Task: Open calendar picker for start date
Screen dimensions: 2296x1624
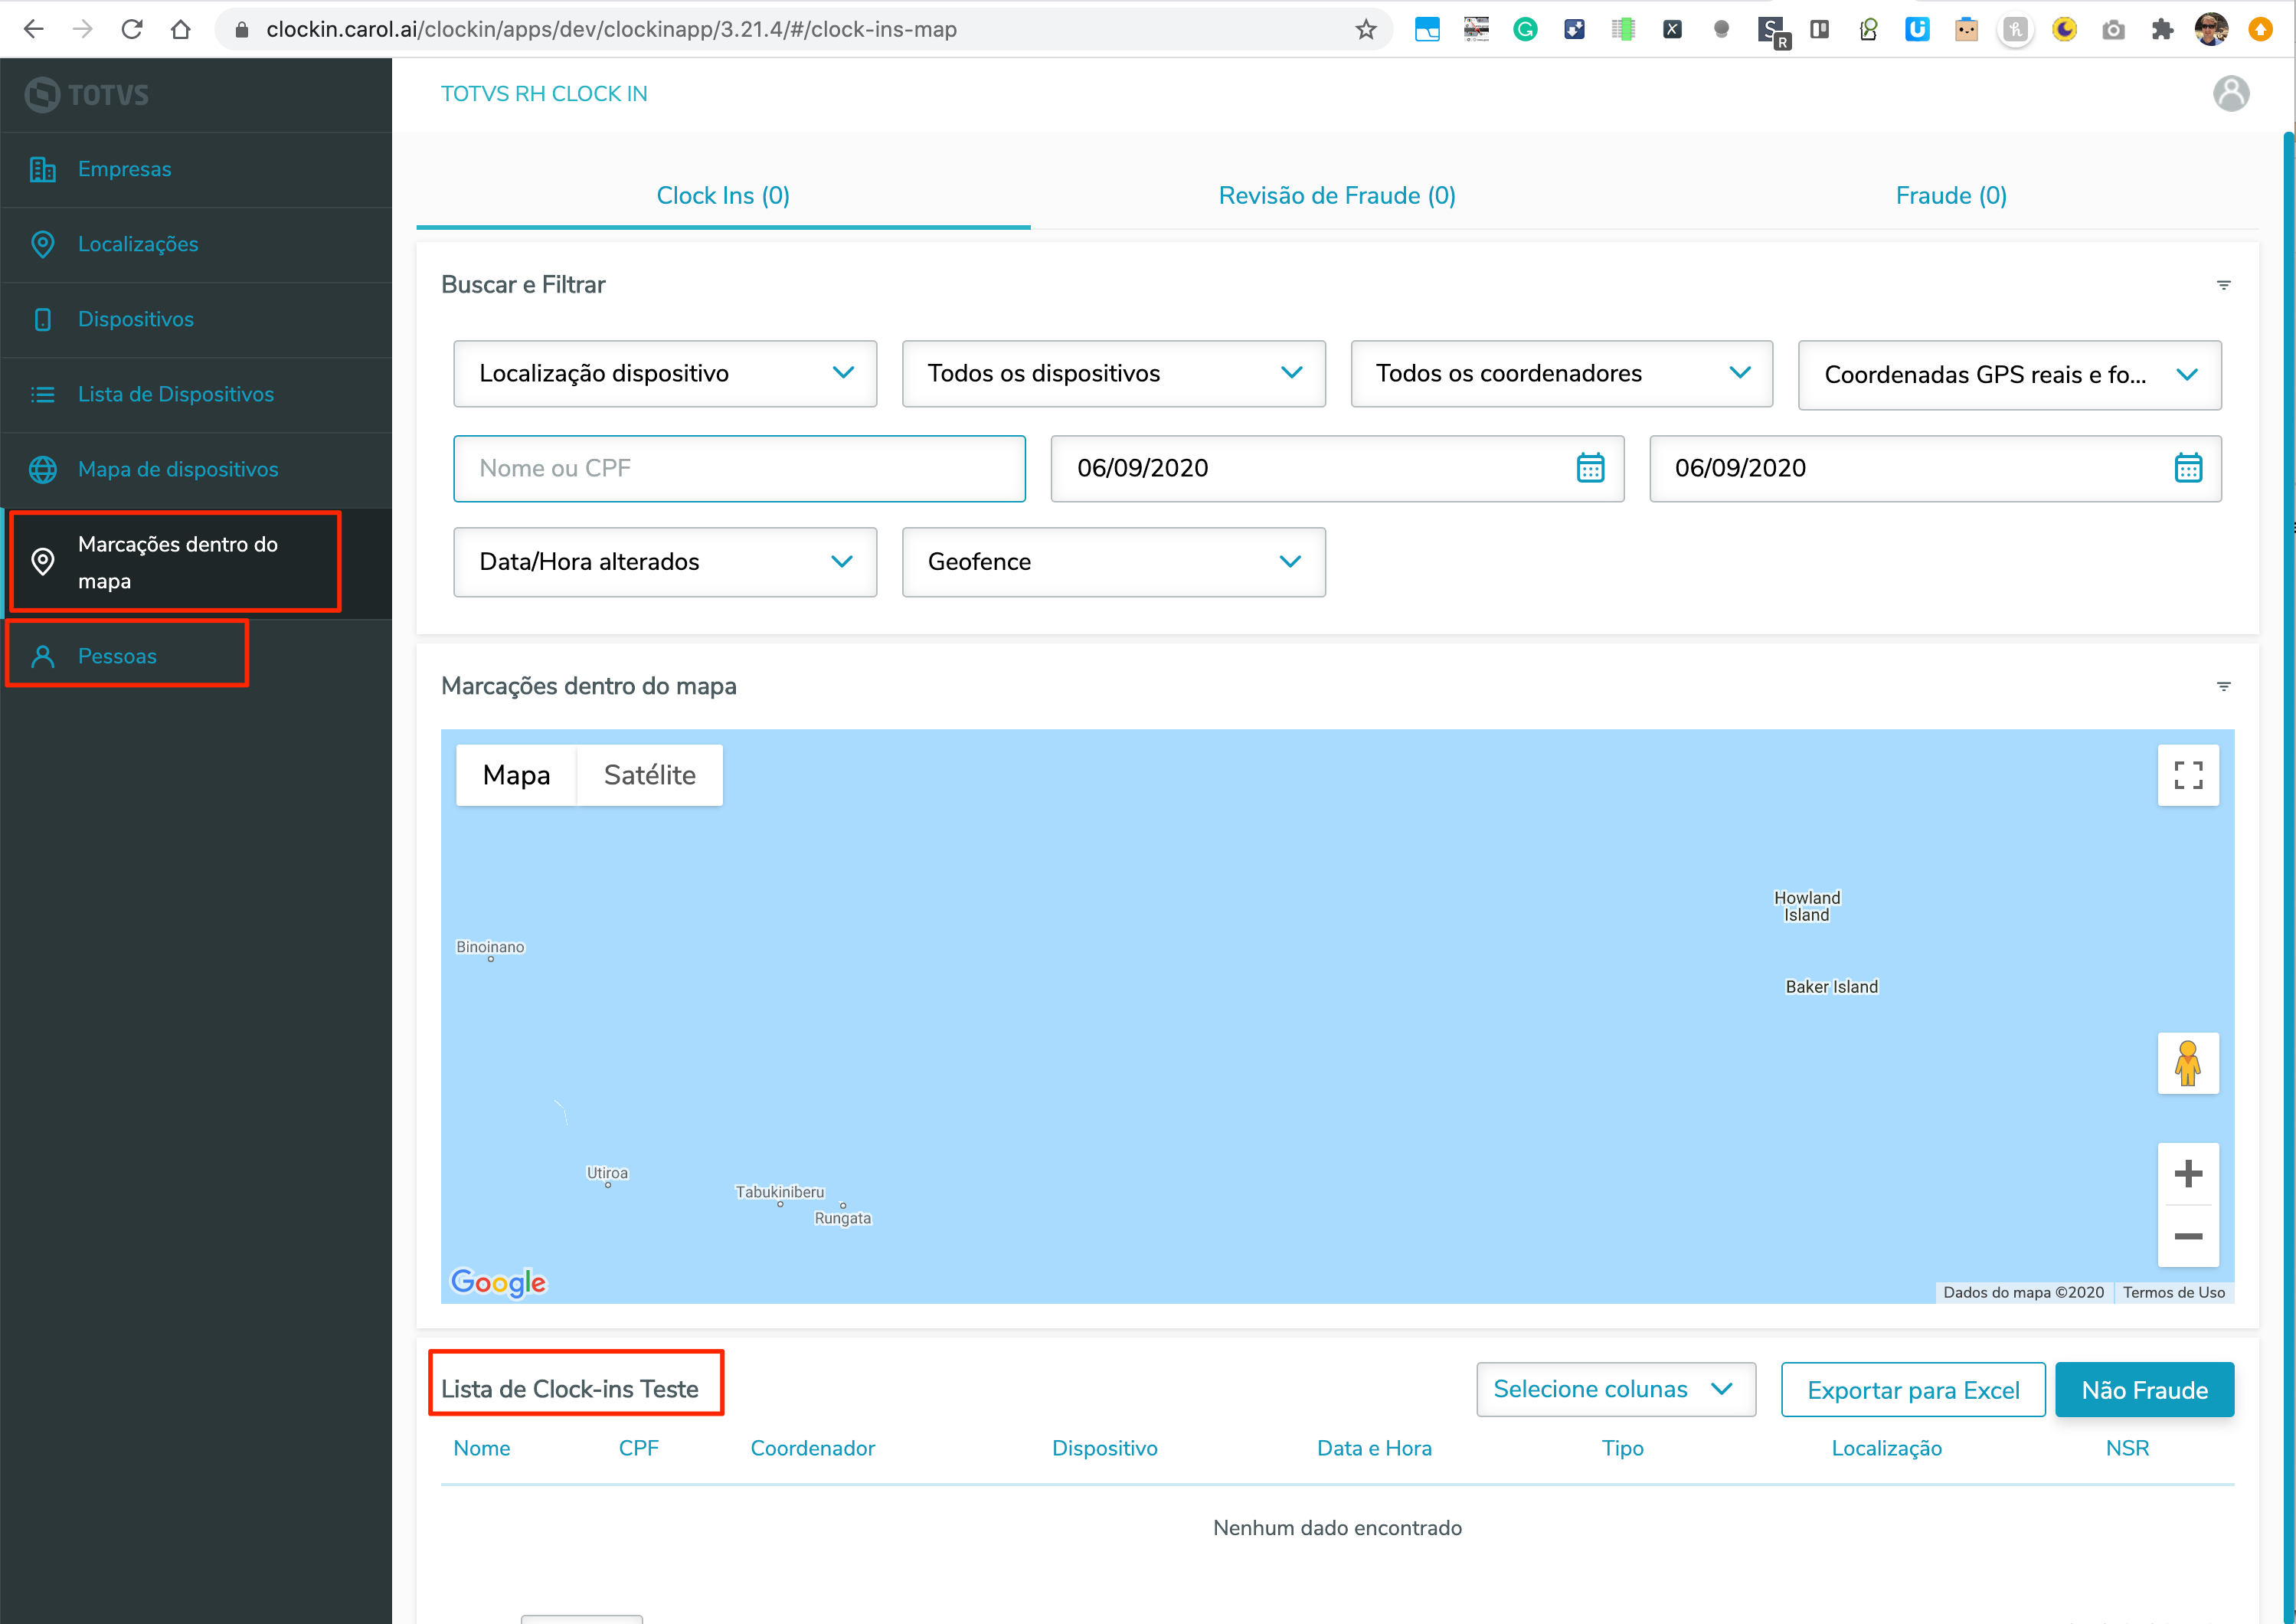Action: (1590, 468)
